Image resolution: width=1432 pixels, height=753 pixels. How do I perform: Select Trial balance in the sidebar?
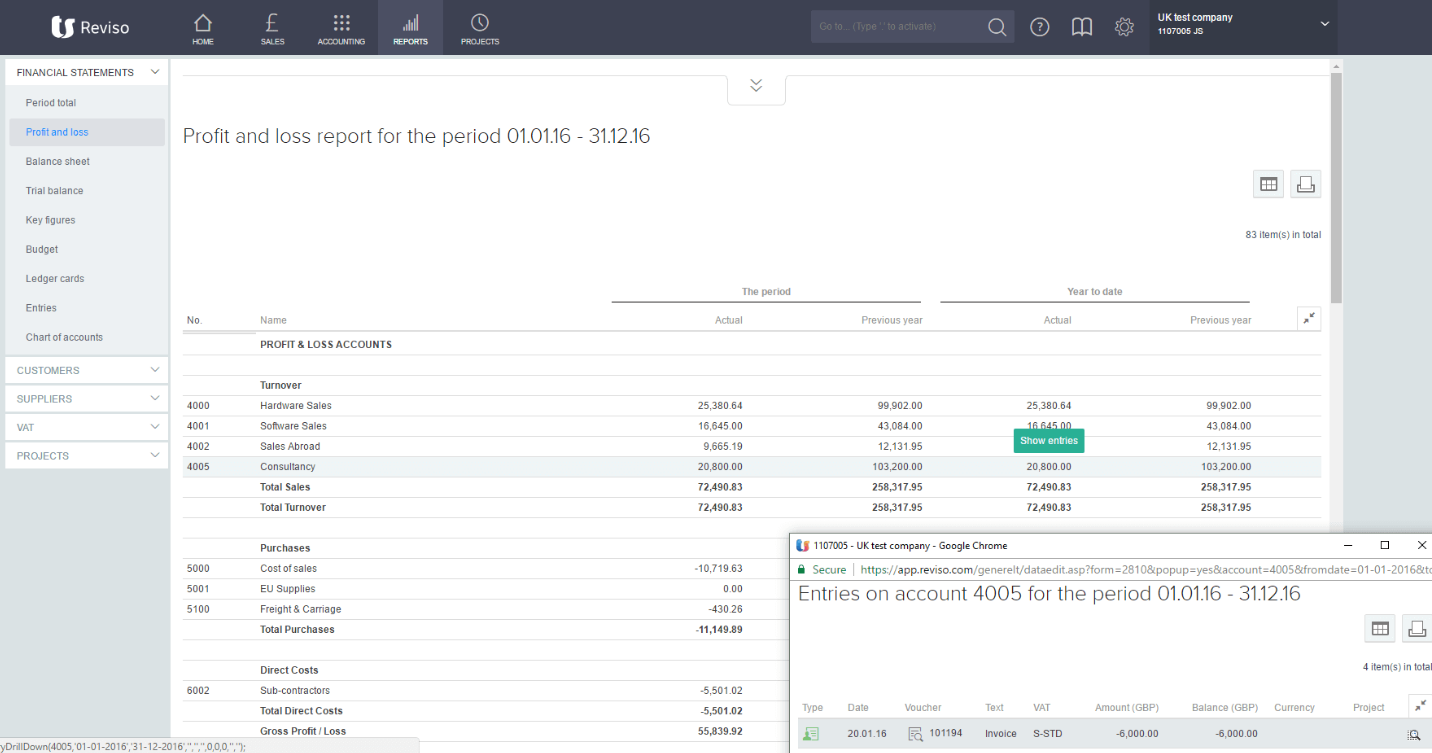(x=55, y=191)
